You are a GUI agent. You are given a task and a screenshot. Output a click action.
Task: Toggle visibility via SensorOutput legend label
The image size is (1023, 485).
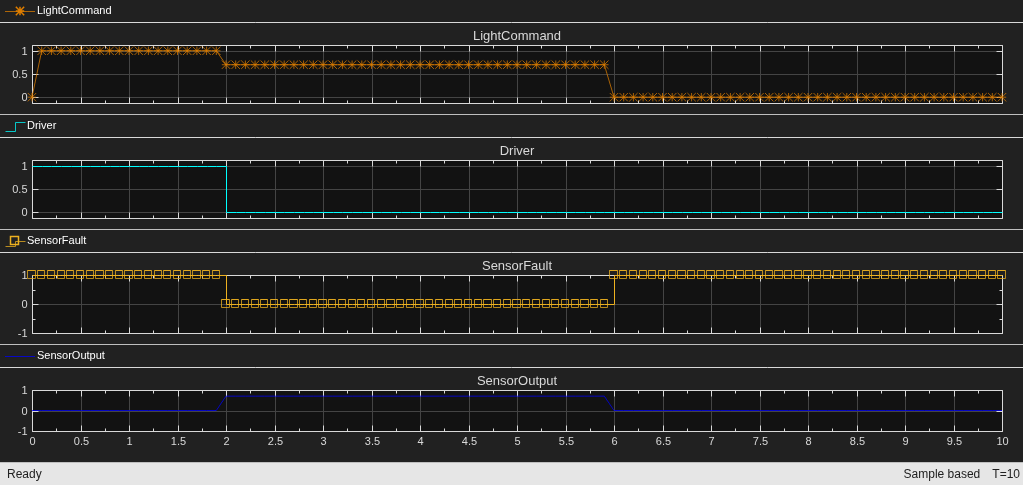(x=70, y=356)
